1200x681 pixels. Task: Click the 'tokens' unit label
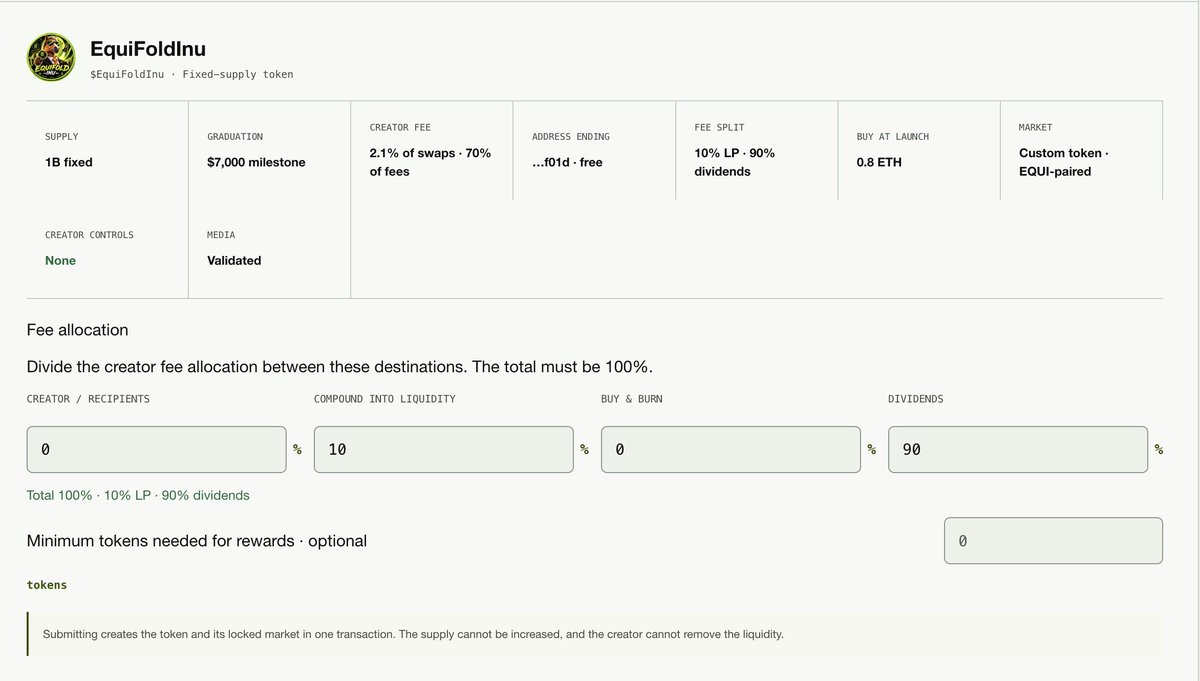[x=47, y=585]
